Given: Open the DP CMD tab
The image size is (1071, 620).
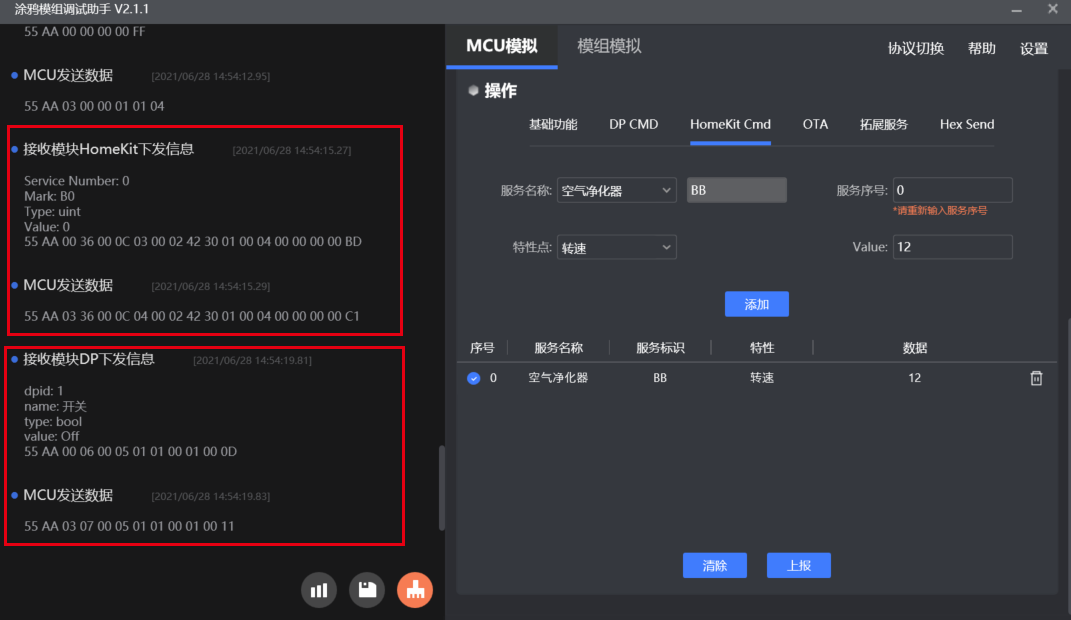Looking at the screenshot, I should coord(633,124).
